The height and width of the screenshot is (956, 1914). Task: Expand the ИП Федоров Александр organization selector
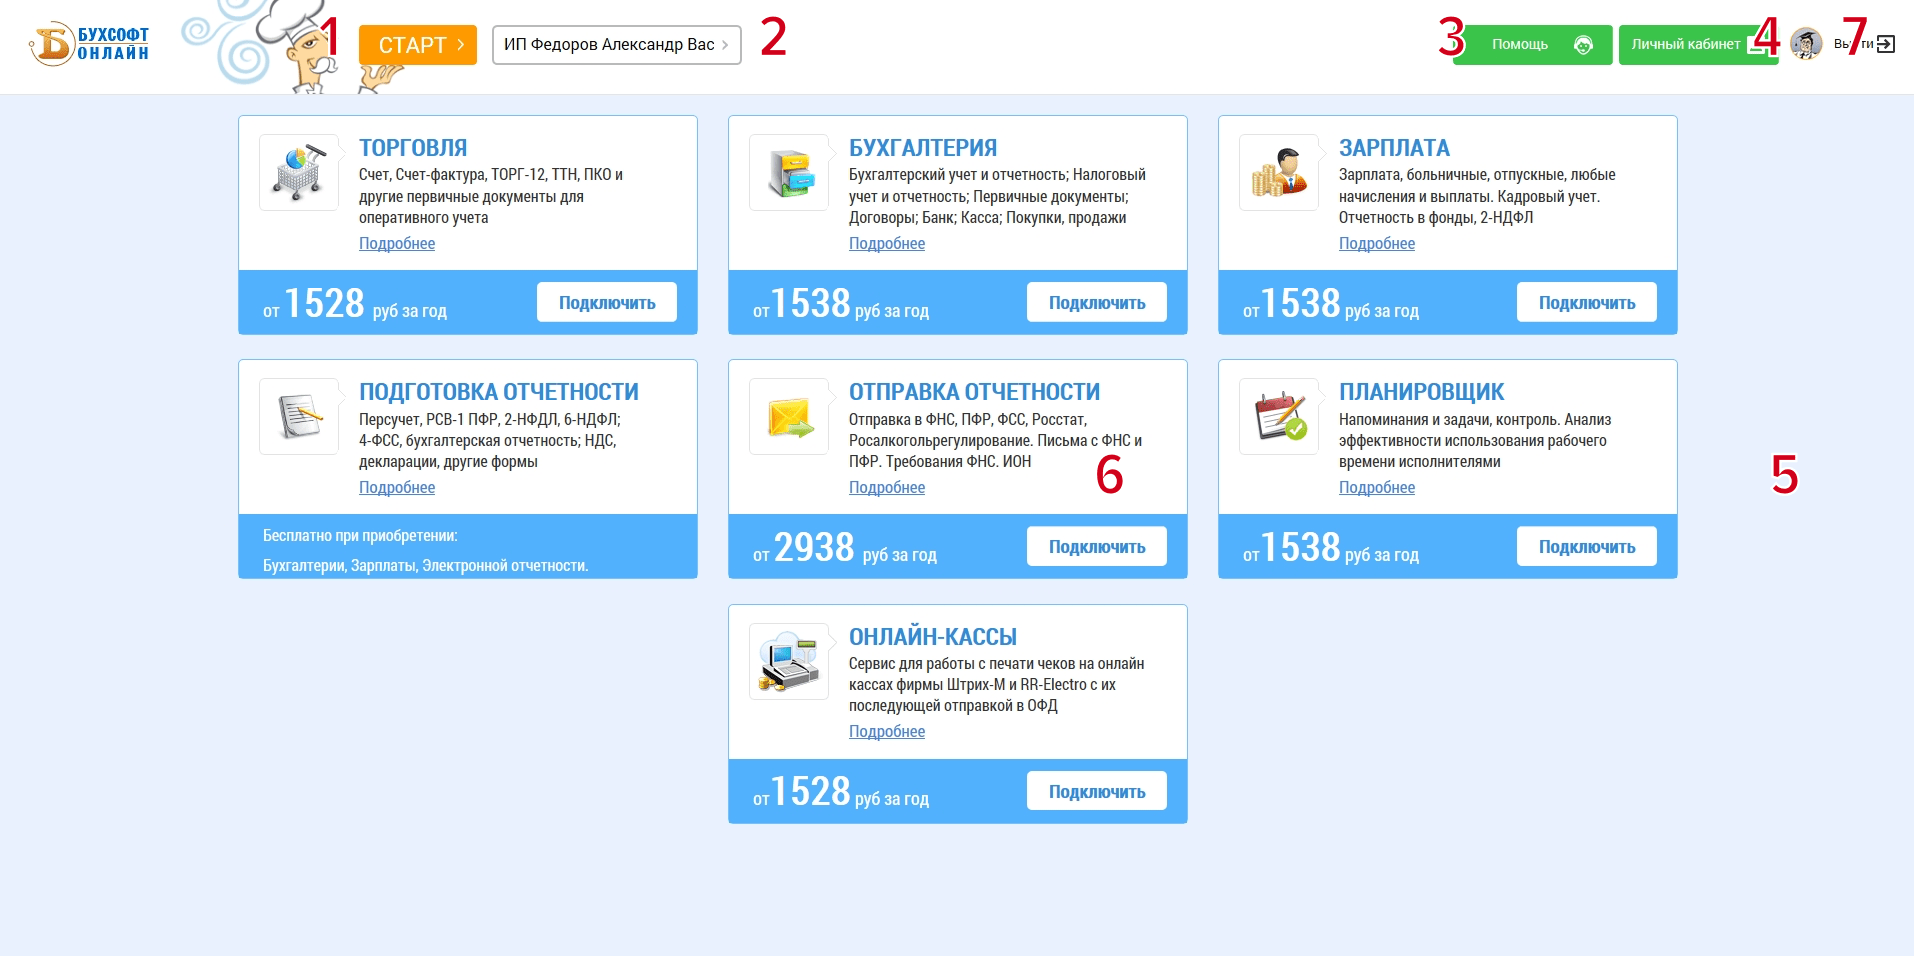coord(617,45)
